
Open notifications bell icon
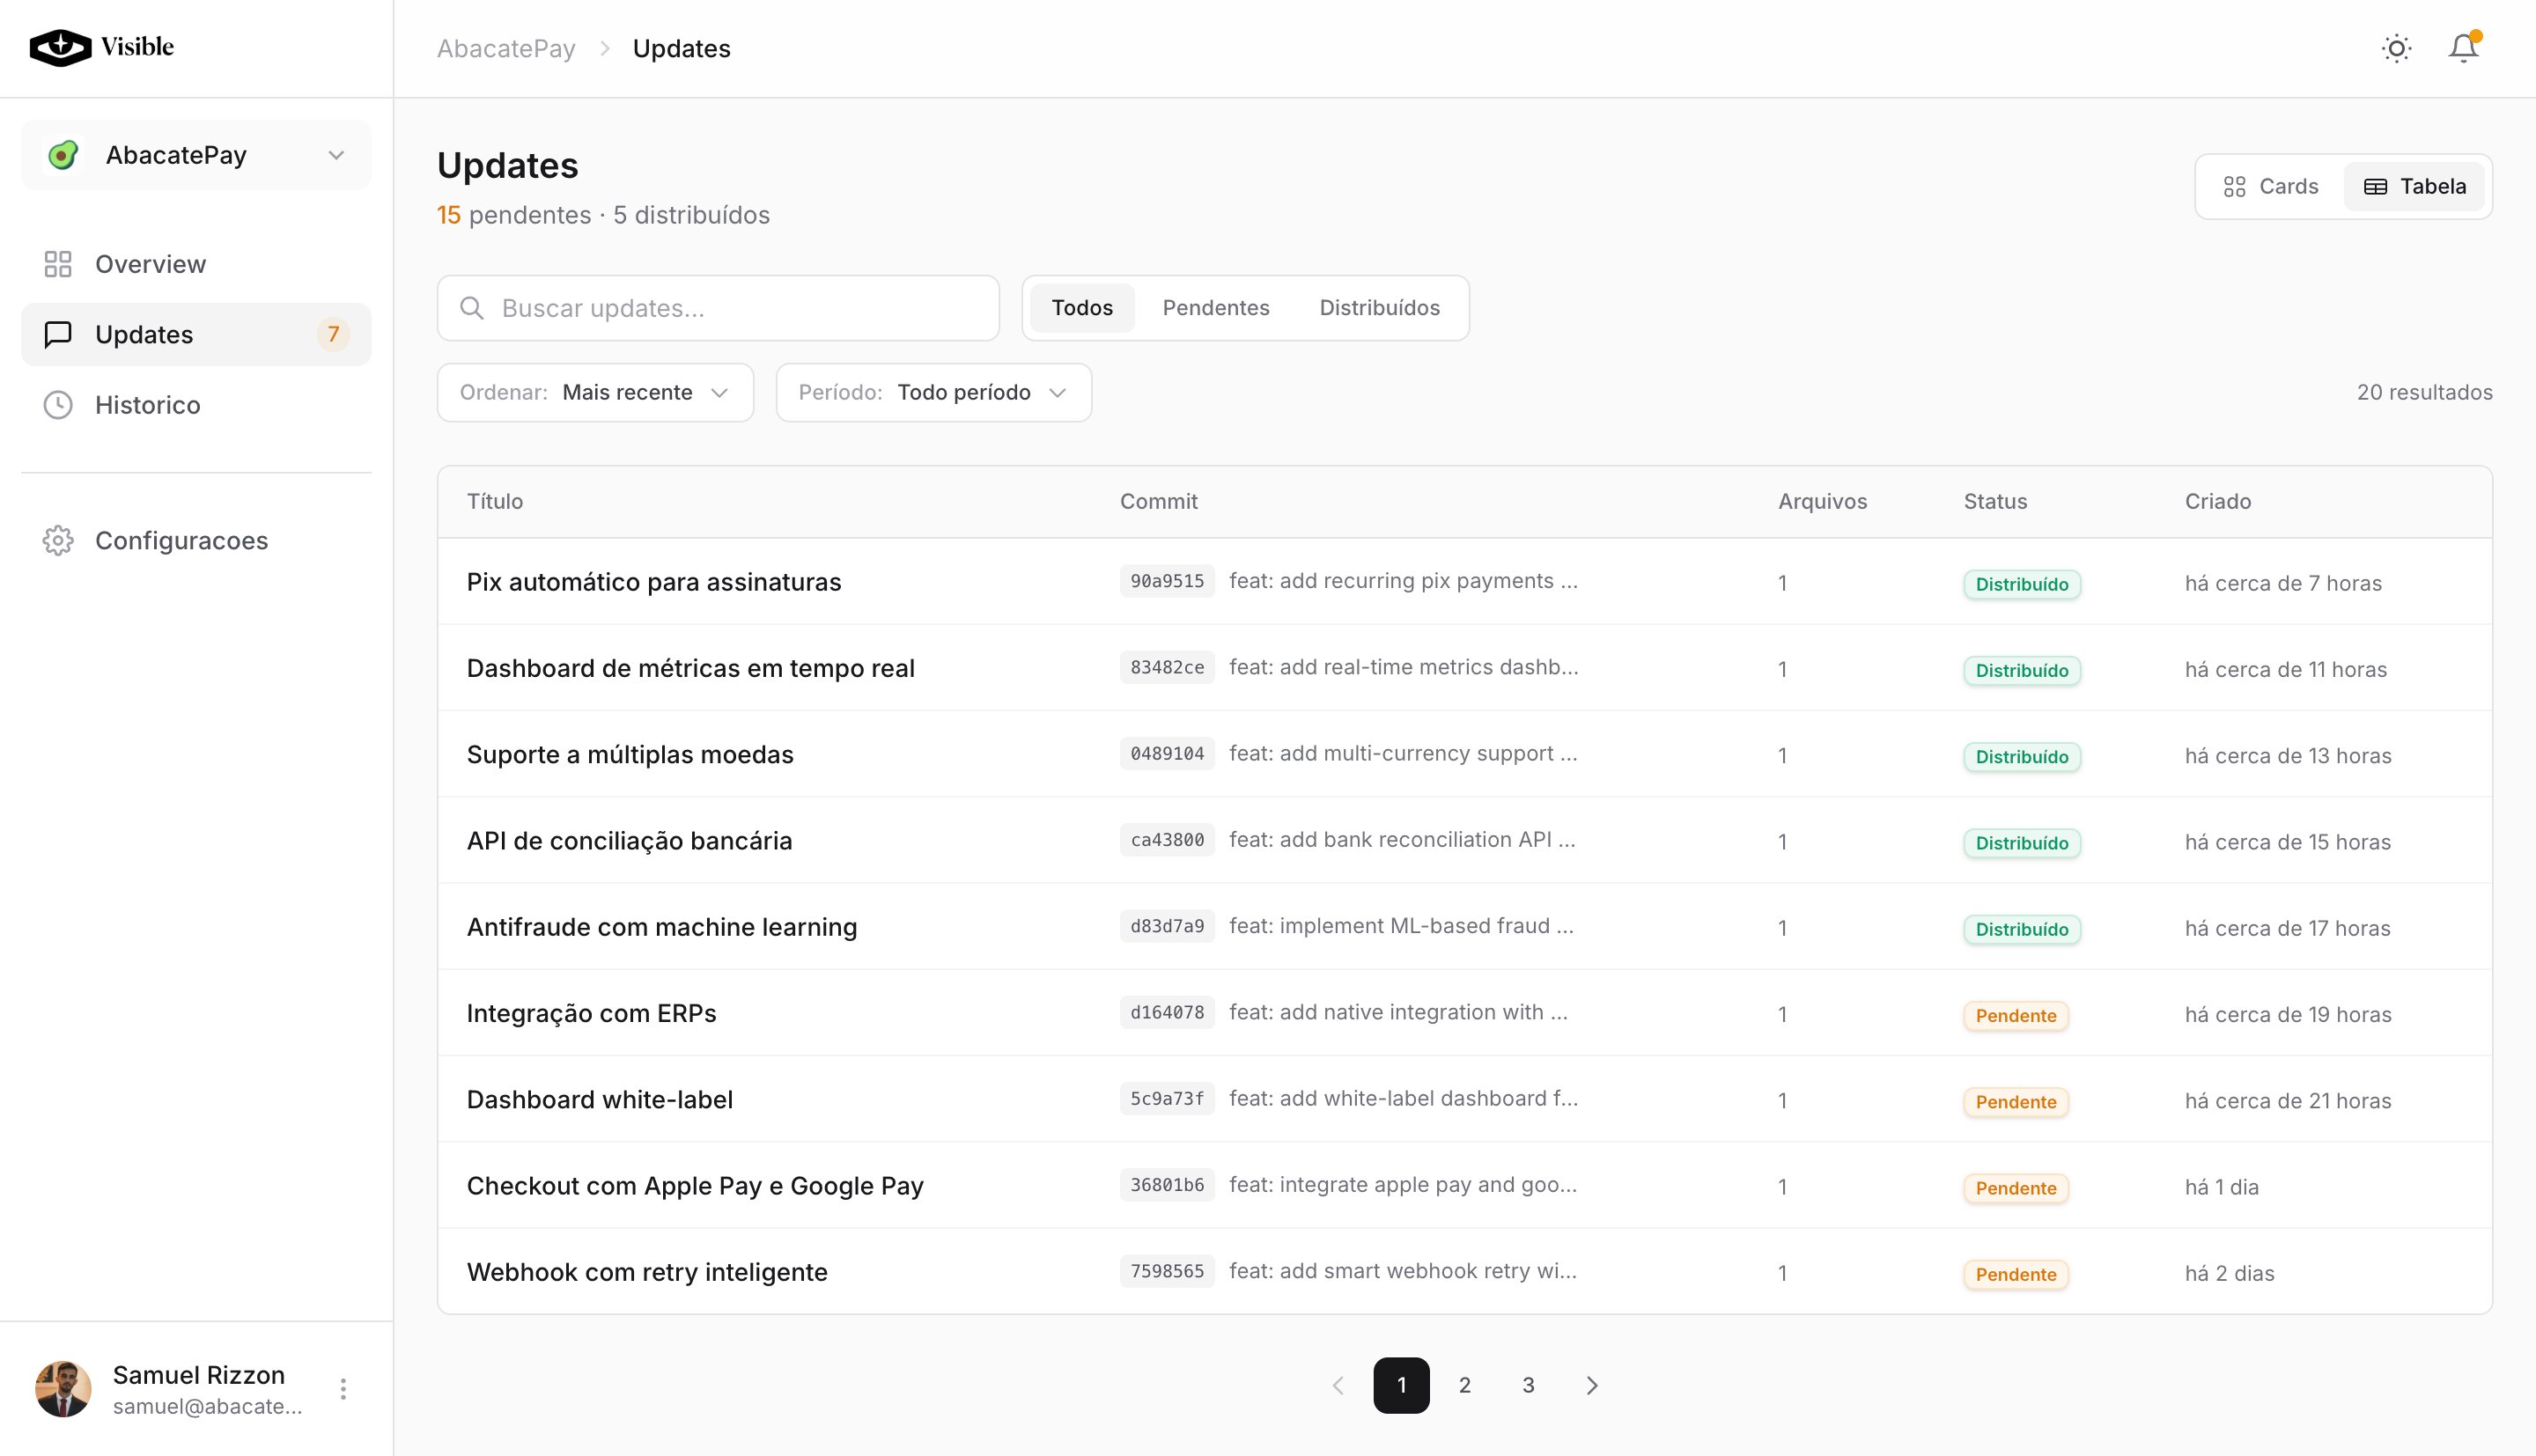pos(2462,48)
